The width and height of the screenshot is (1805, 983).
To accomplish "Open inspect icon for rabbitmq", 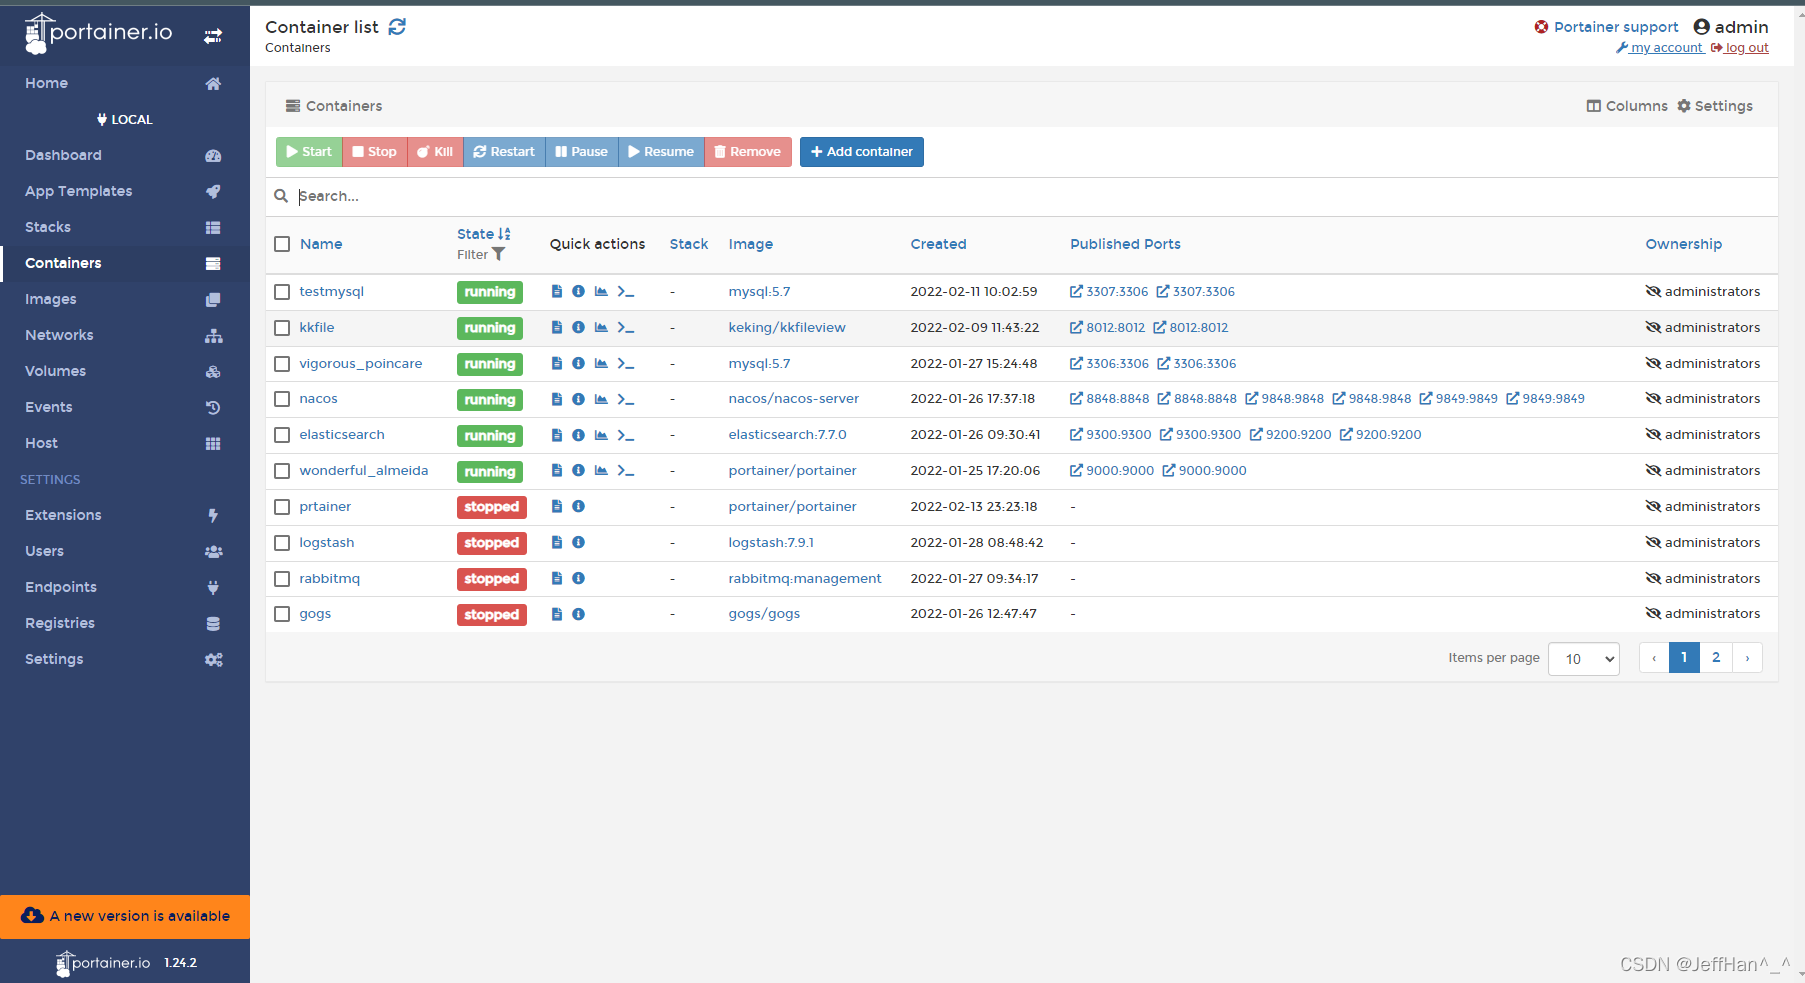I will 578,579.
